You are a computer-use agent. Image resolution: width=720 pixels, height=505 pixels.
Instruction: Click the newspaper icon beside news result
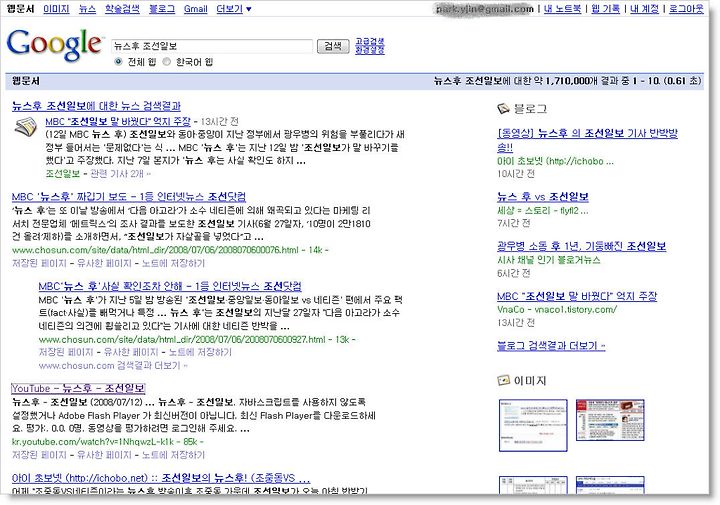tap(26, 127)
